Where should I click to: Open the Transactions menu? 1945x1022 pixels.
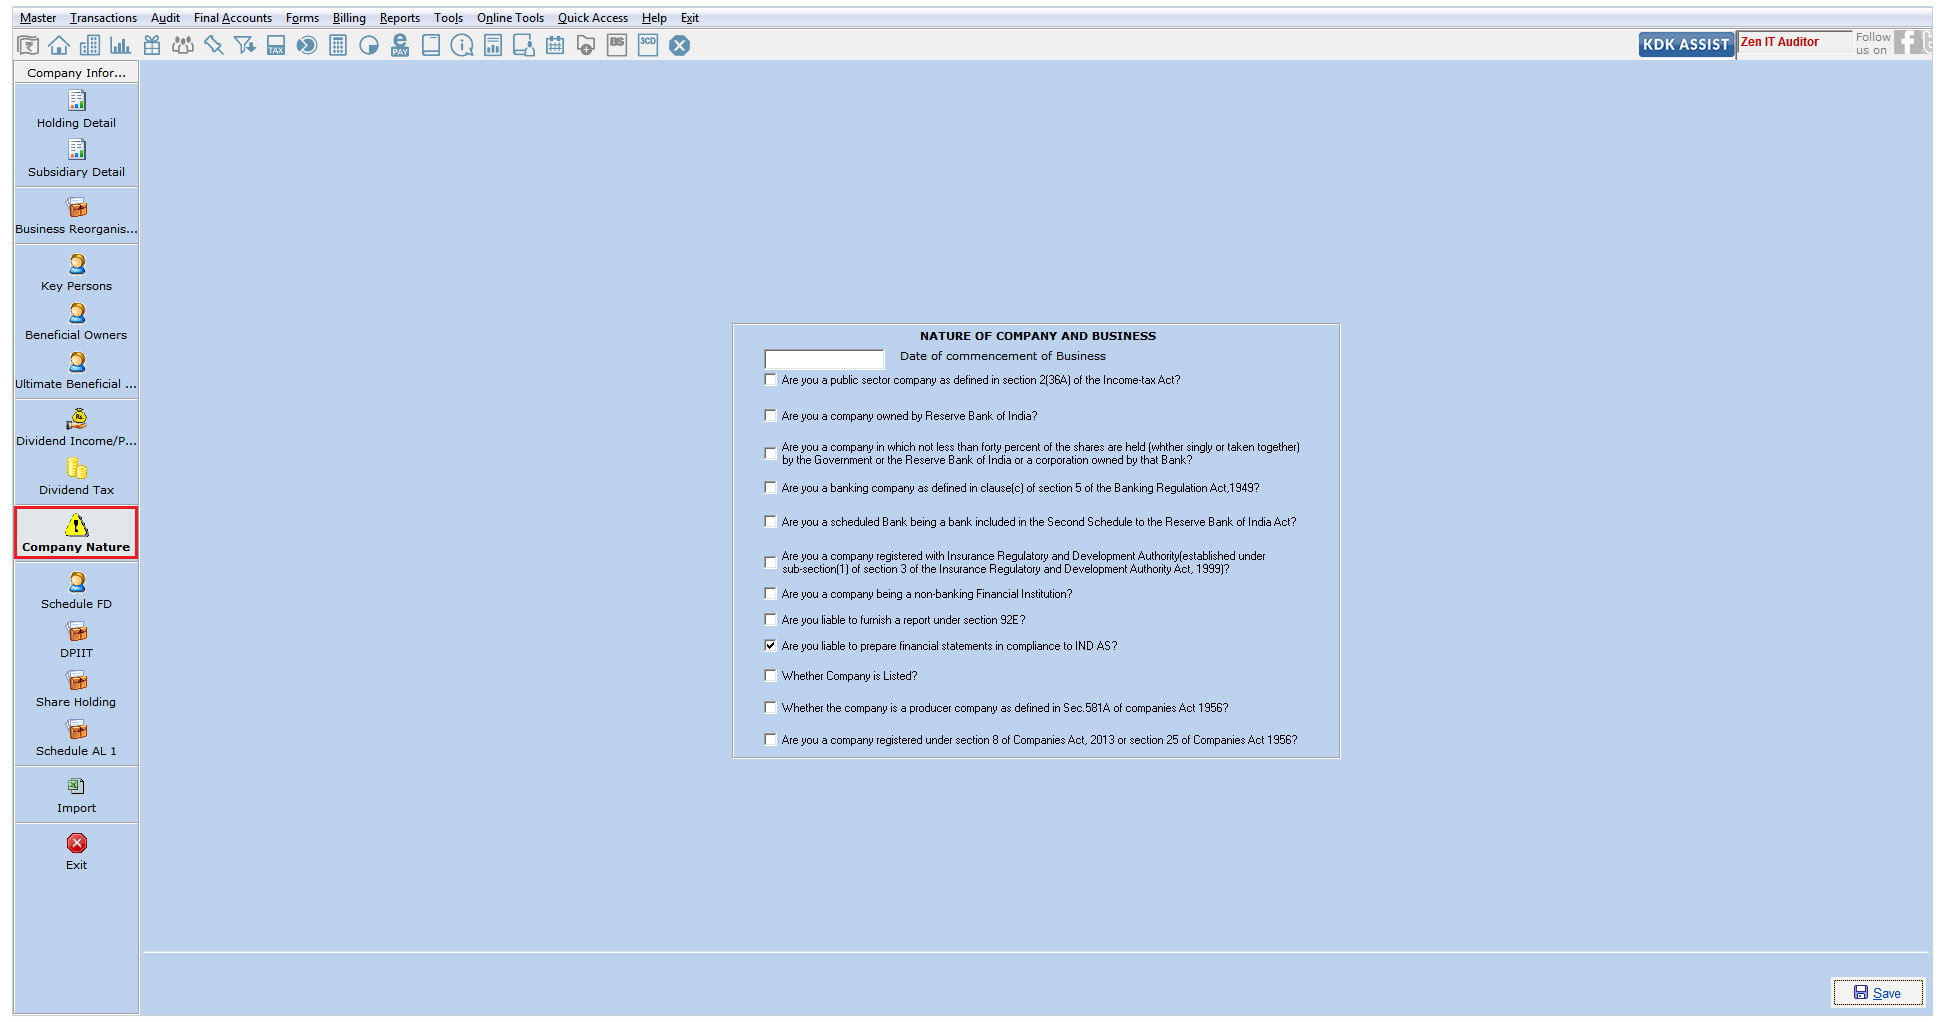[103, 18]
